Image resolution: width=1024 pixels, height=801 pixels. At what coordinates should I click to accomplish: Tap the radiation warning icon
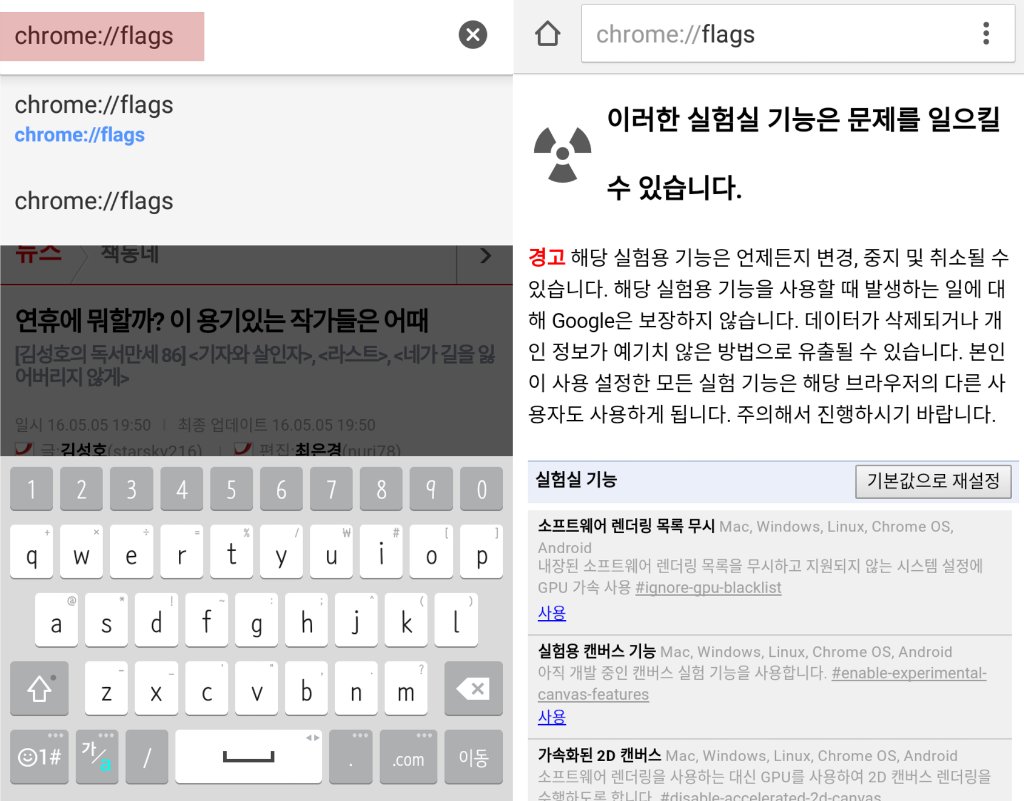click(562, 154)
